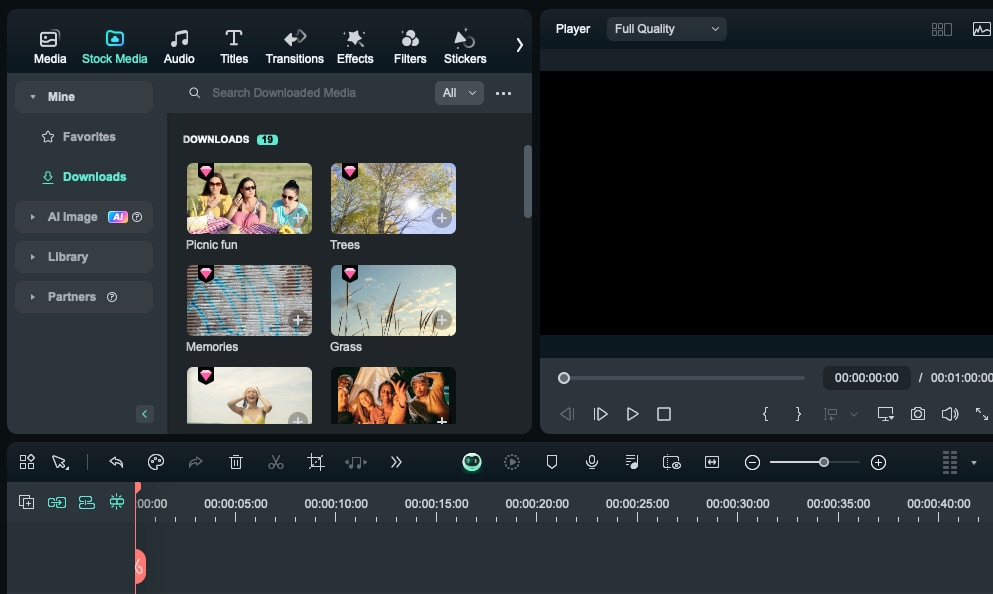Expand the AI Image section
The height and width of the screenshot is (594, 993).
[x=33, y=217]
